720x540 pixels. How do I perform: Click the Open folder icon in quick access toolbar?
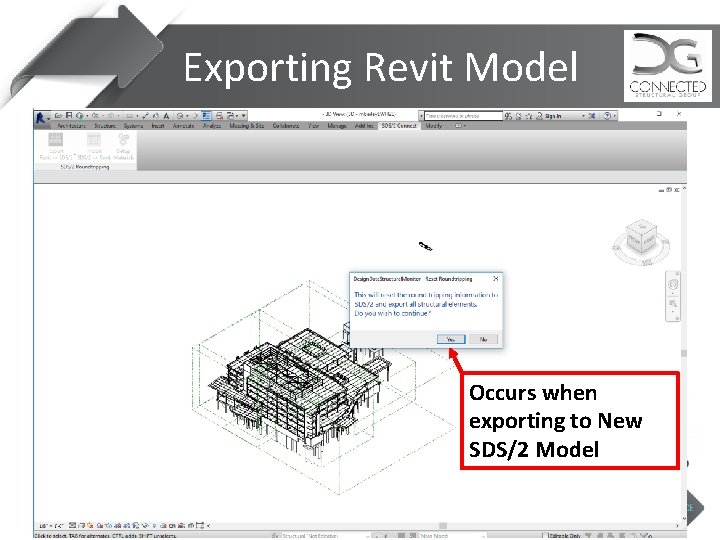pos(58,116)
